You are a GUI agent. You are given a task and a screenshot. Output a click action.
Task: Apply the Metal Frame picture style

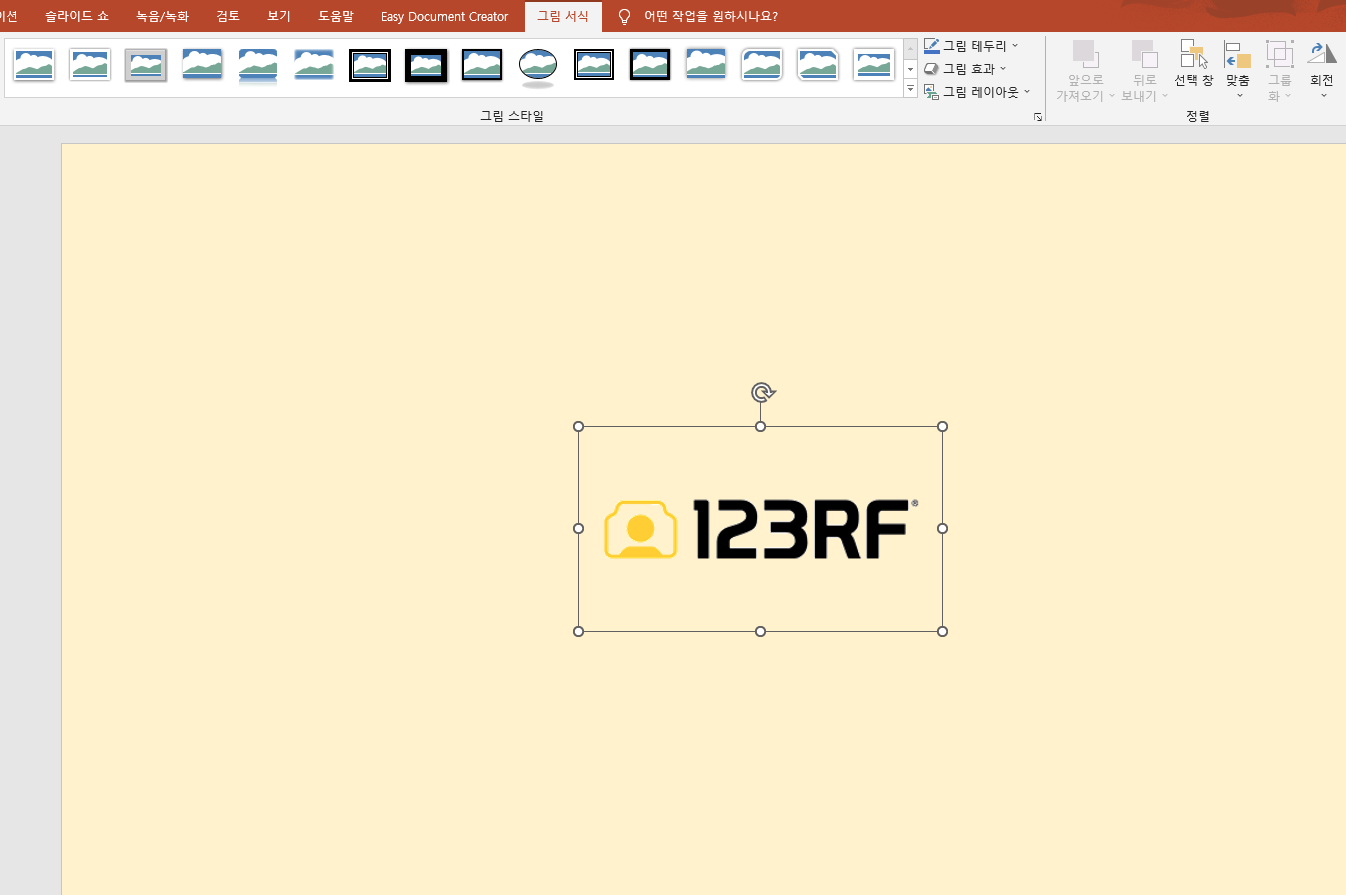point(146,66)
